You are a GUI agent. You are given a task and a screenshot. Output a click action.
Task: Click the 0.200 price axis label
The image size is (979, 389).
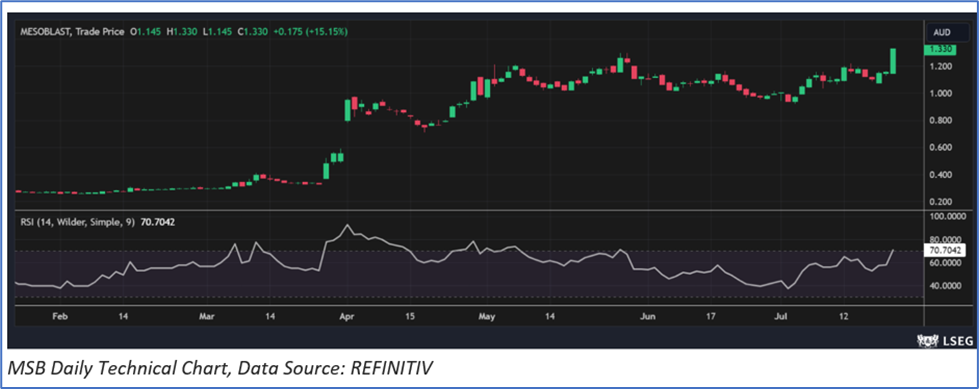[x=940, y=202]
